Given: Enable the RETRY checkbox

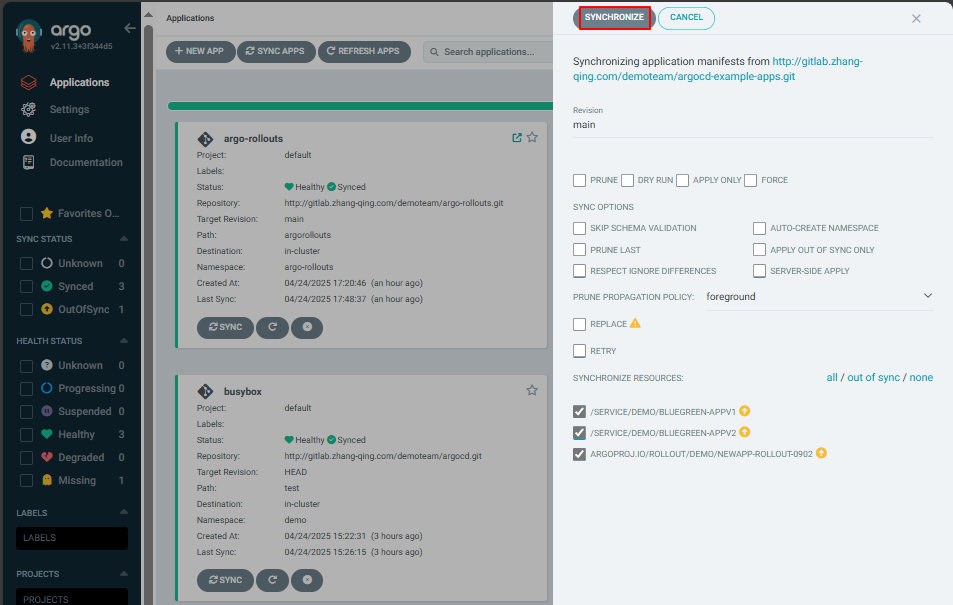Looking at the screenshot, I should tap(579, 351).
